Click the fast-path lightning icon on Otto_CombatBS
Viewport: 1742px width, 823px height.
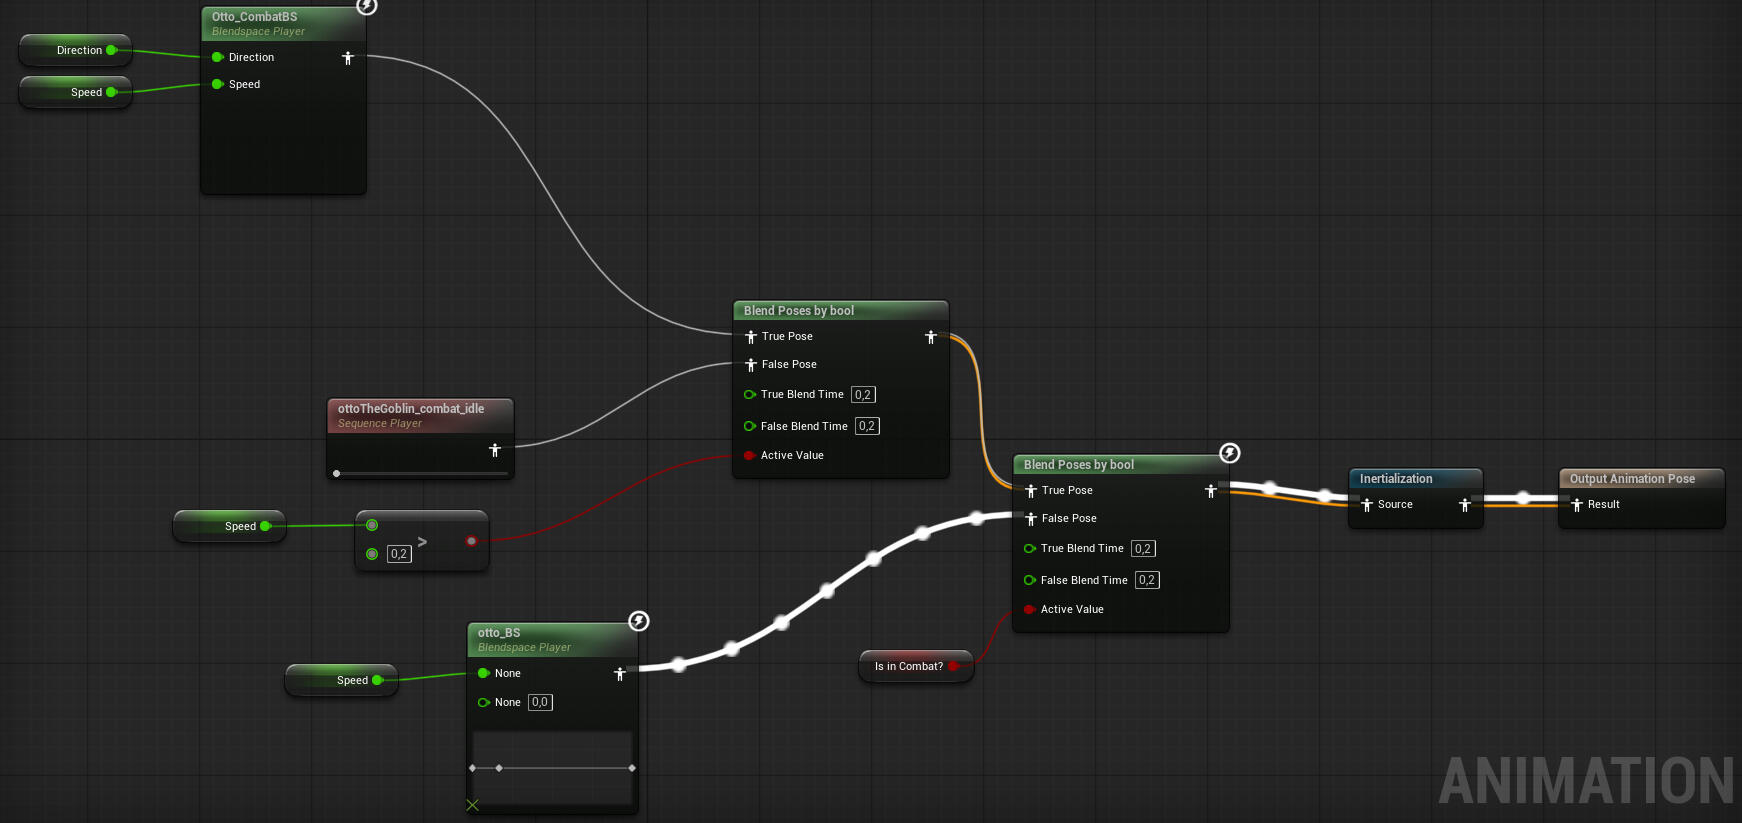[x=367, y=6]
